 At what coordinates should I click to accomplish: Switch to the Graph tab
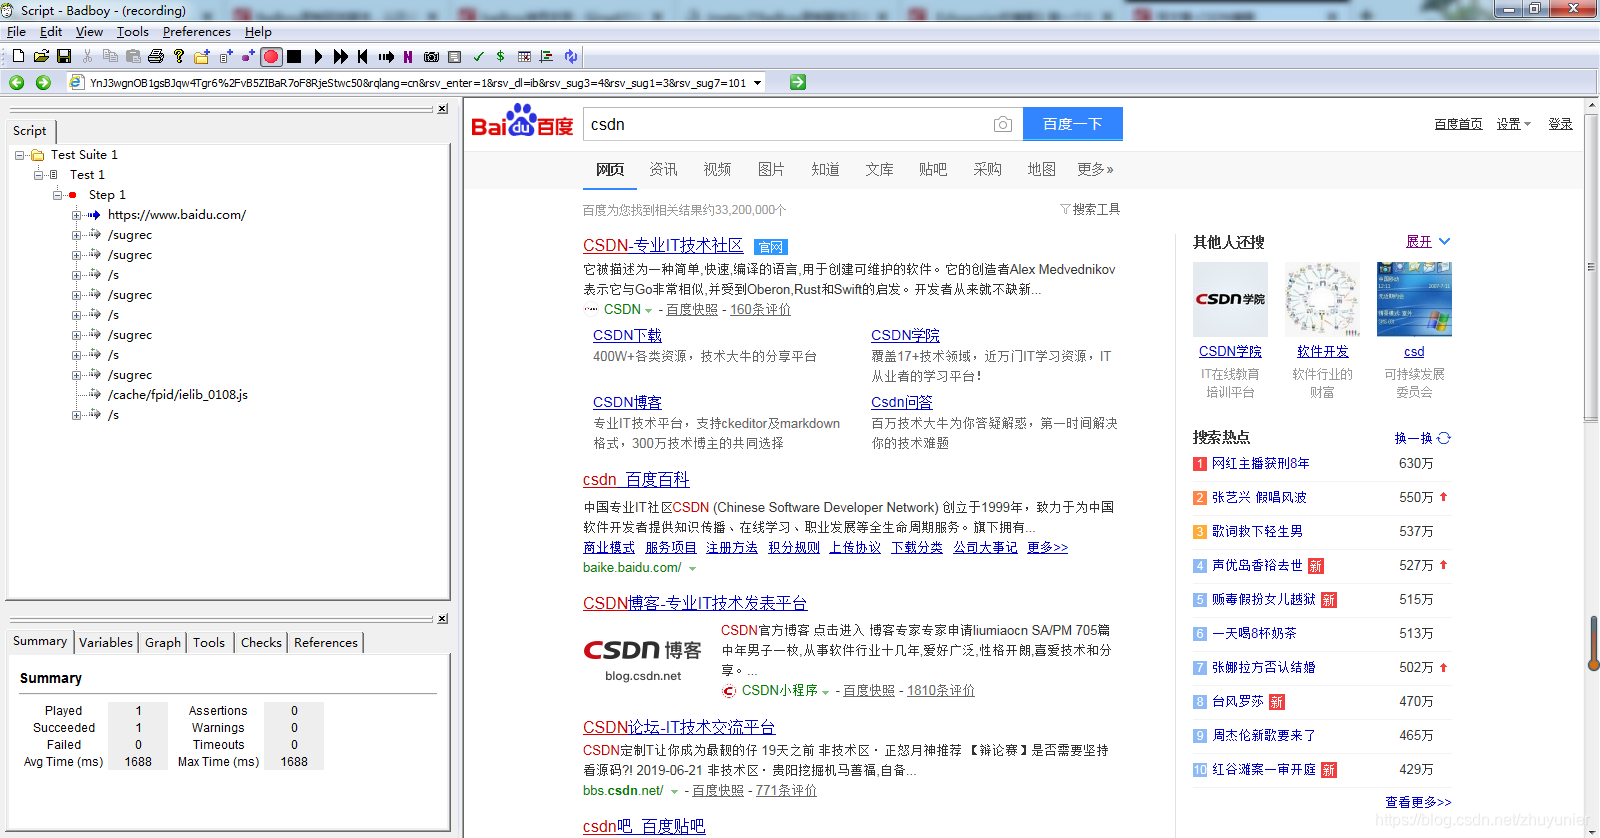tap(163, 642)
